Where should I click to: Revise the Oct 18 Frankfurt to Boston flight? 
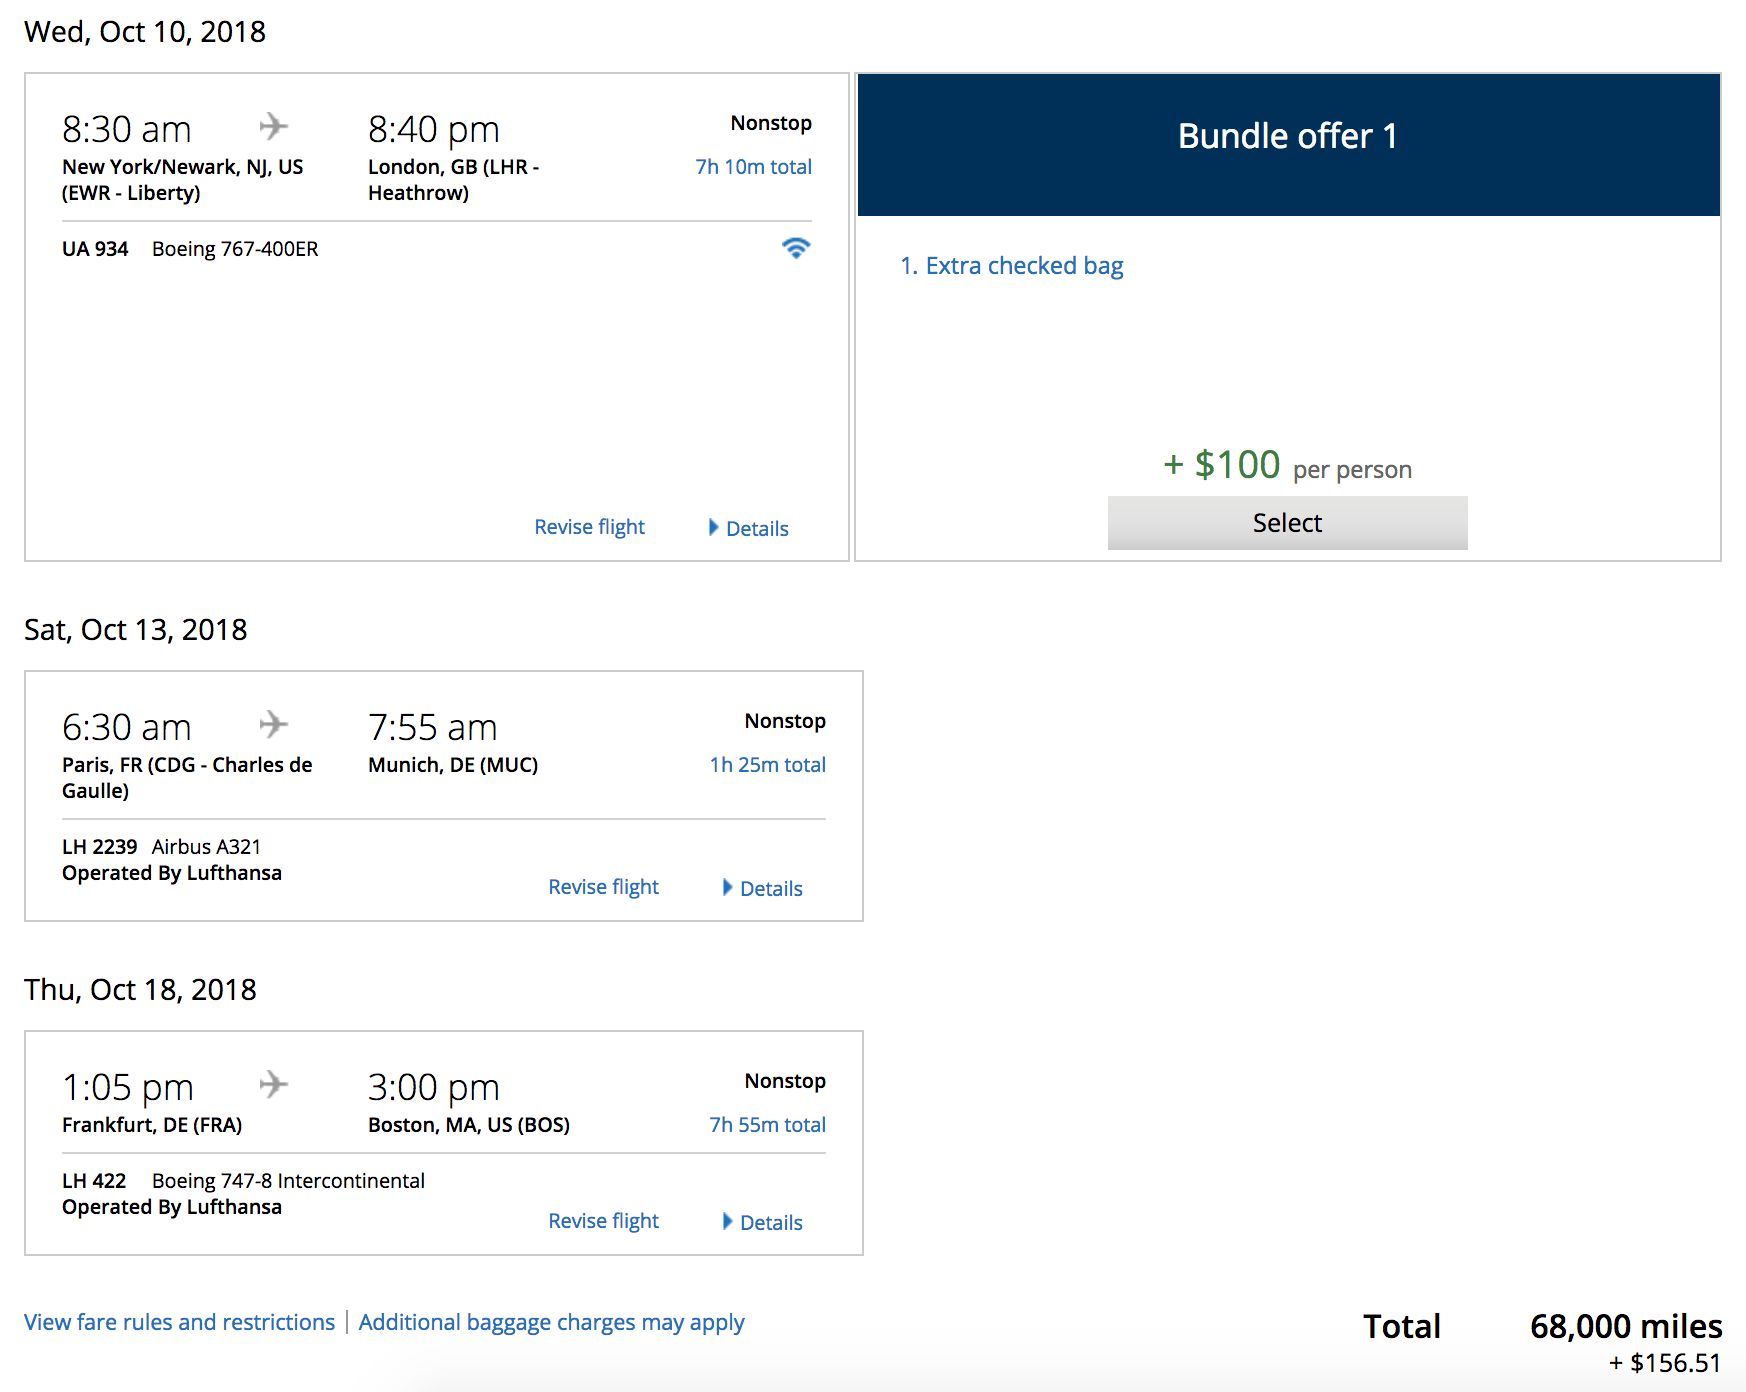point(603,1221)
